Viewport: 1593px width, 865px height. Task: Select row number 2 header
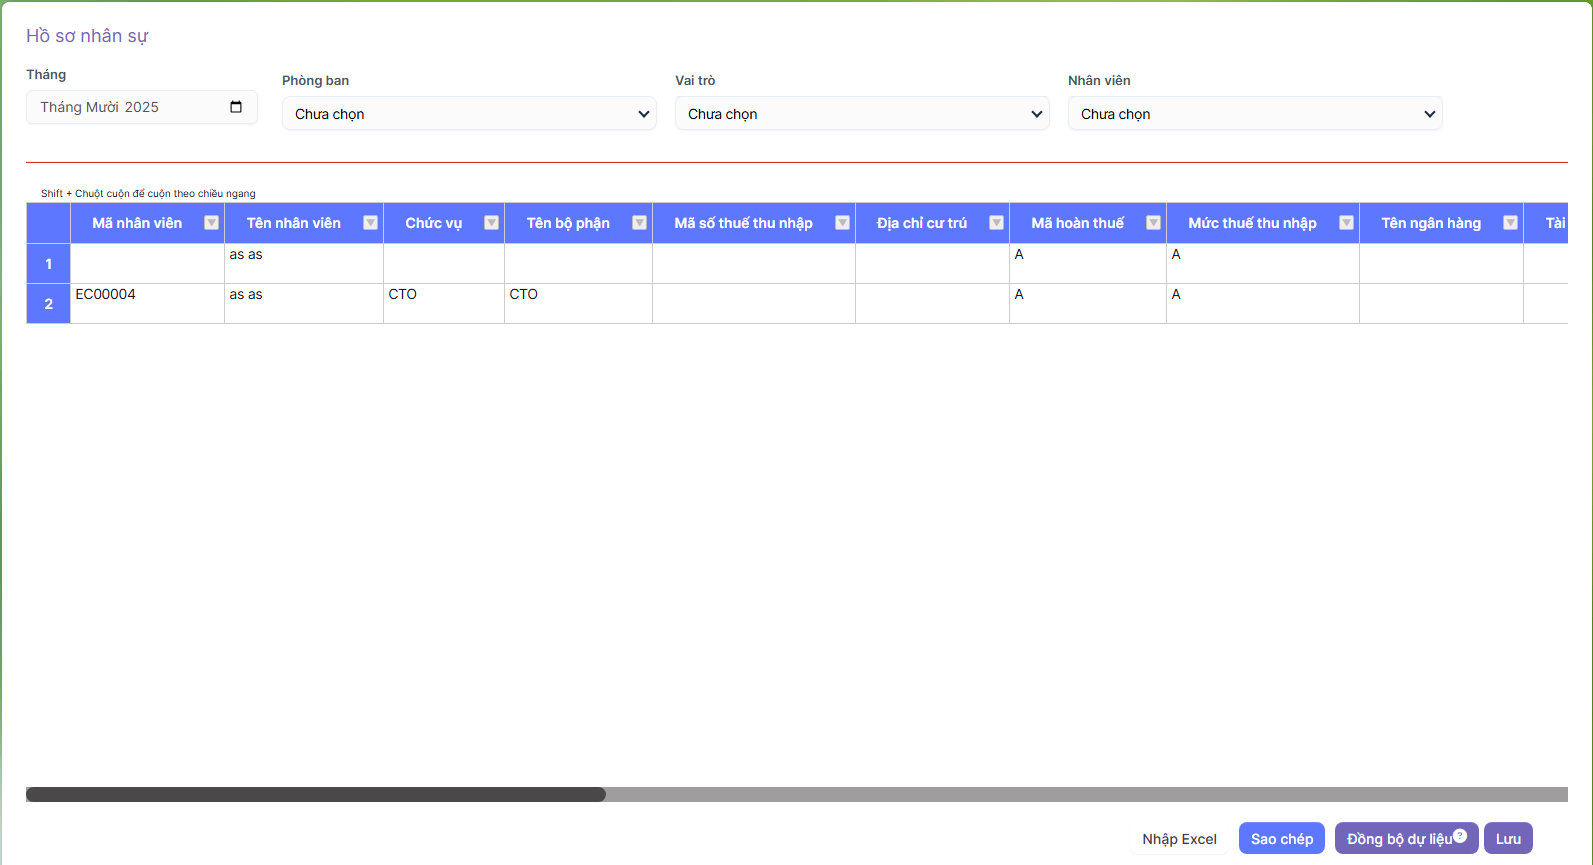(48, 304)
